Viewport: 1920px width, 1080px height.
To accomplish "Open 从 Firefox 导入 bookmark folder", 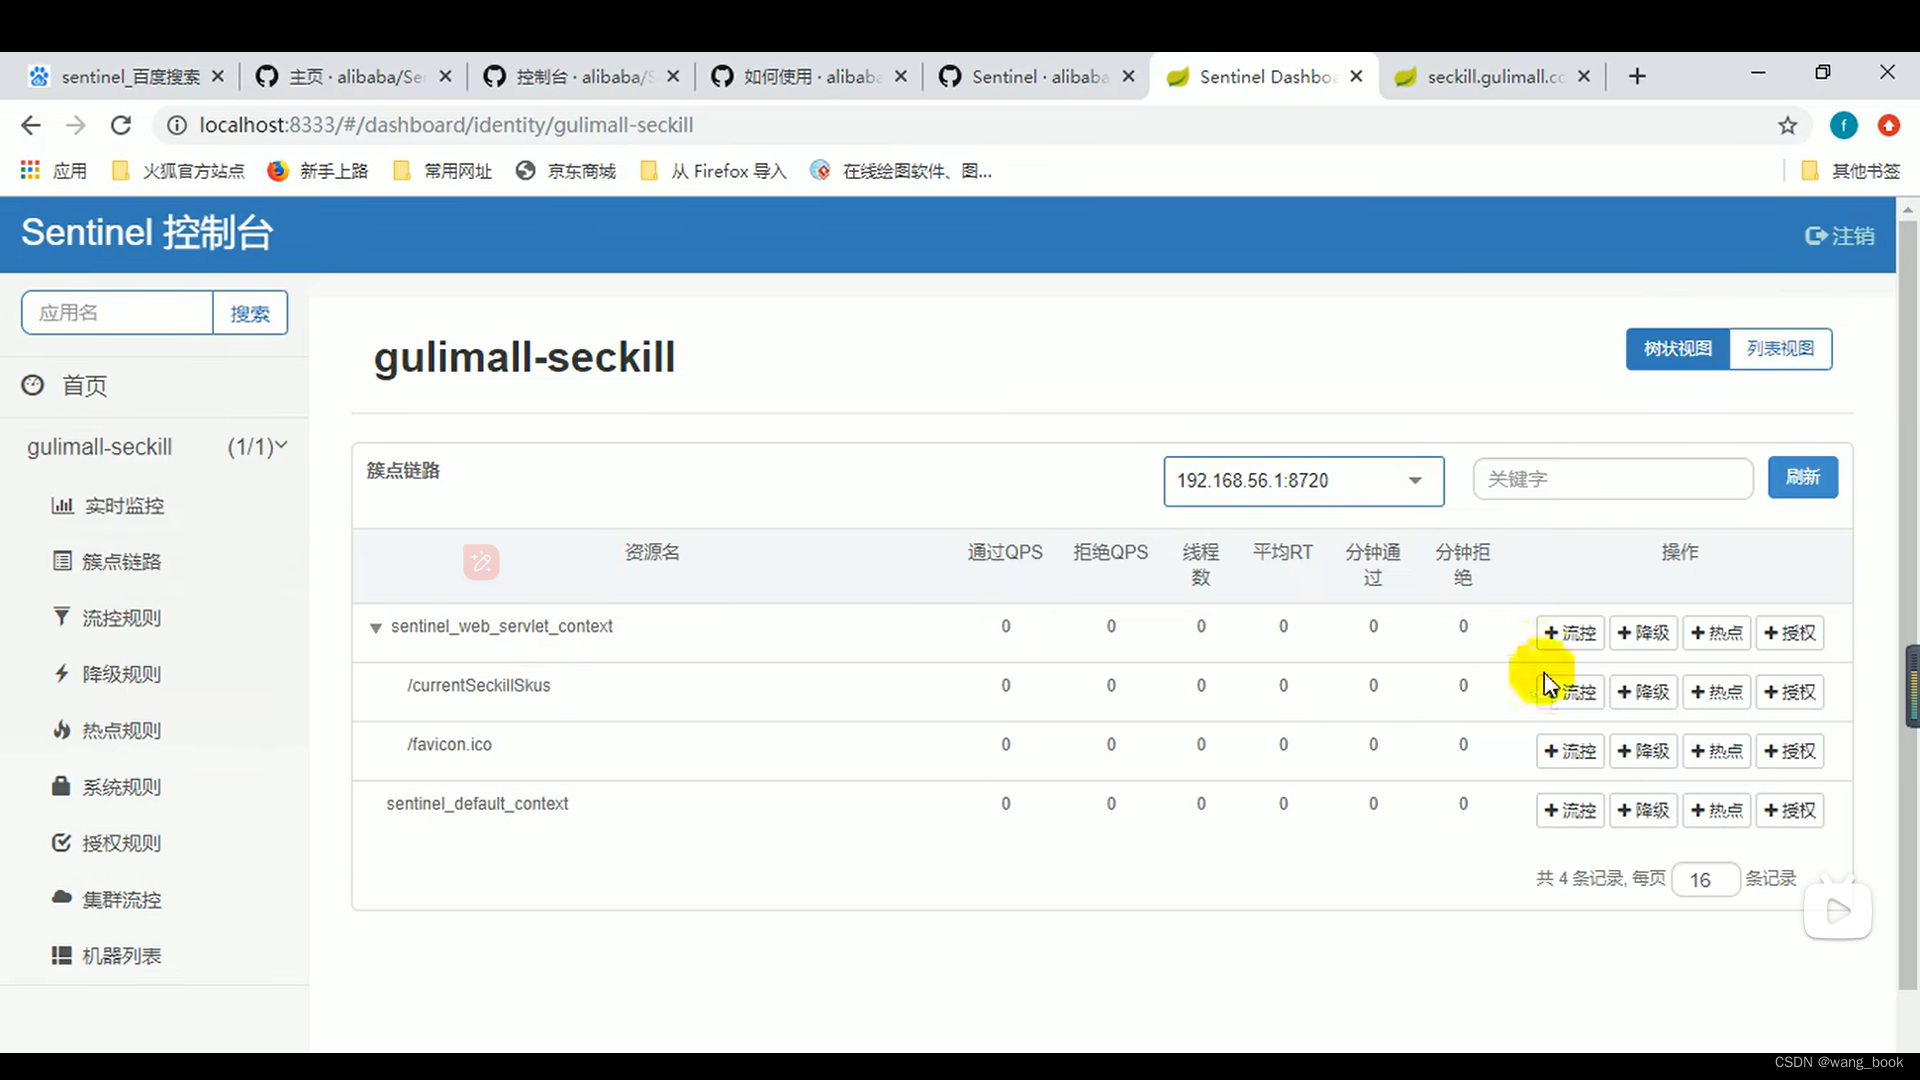I will (713, 171).
